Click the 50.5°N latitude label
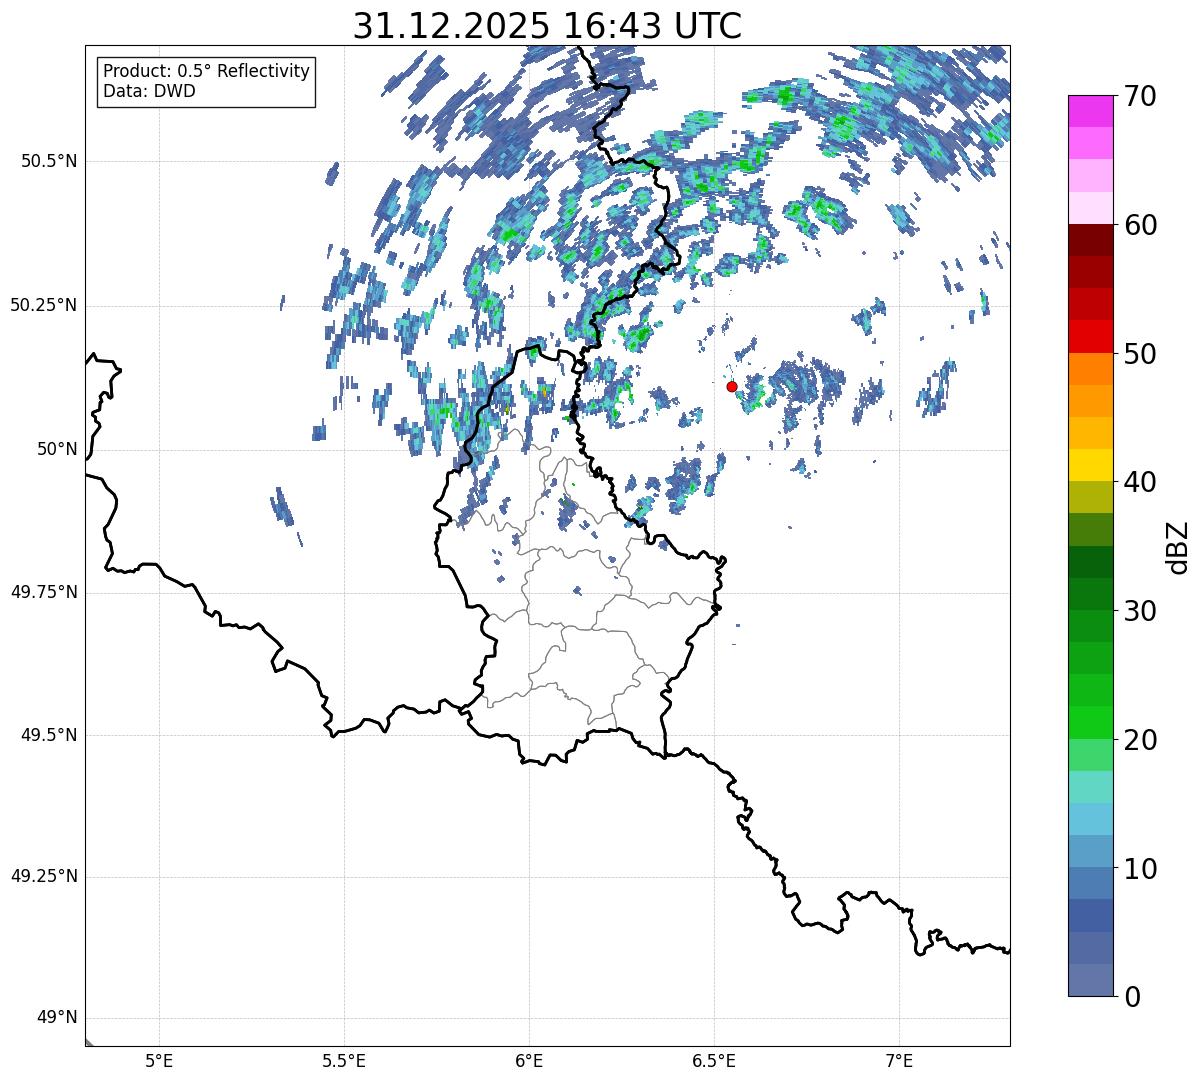 48,161
